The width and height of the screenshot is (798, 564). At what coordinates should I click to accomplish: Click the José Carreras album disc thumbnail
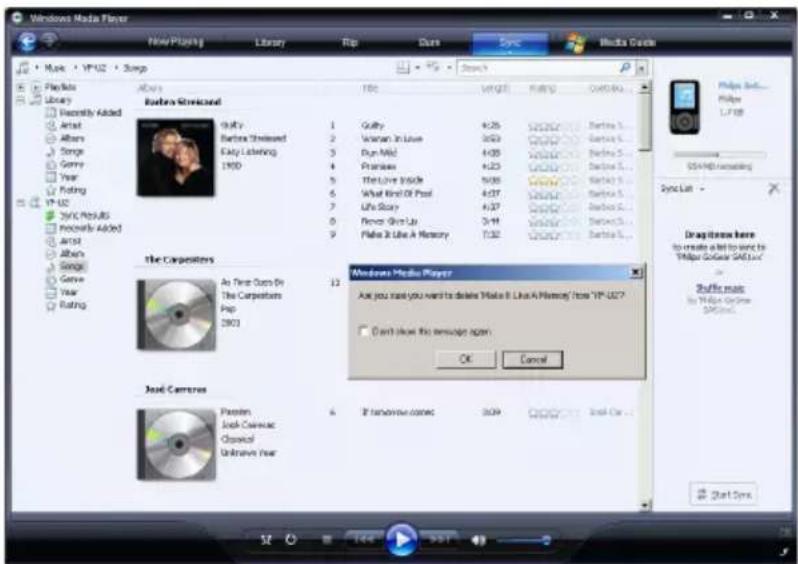point(176,444)
